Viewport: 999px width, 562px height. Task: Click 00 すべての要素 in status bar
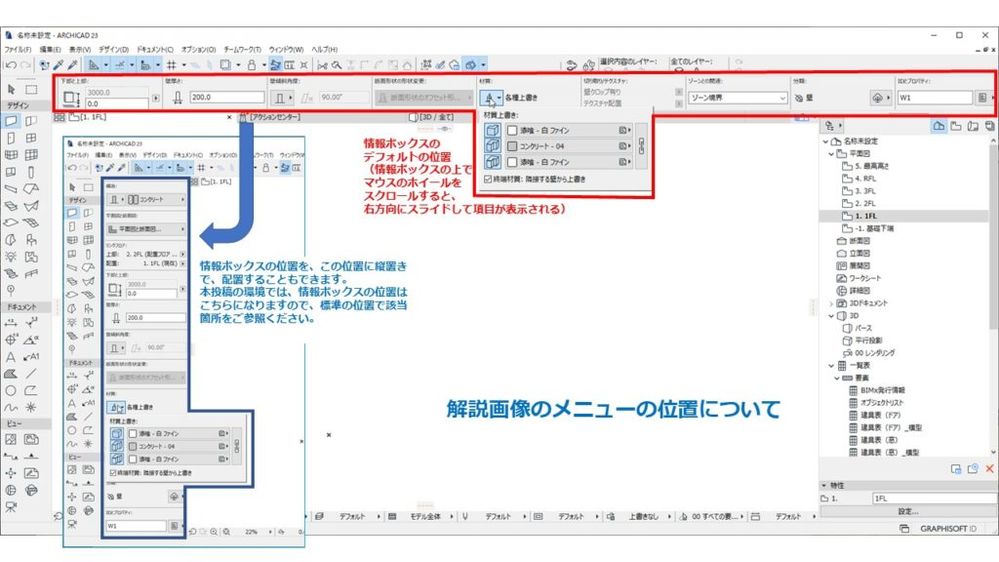pos(717,517)
